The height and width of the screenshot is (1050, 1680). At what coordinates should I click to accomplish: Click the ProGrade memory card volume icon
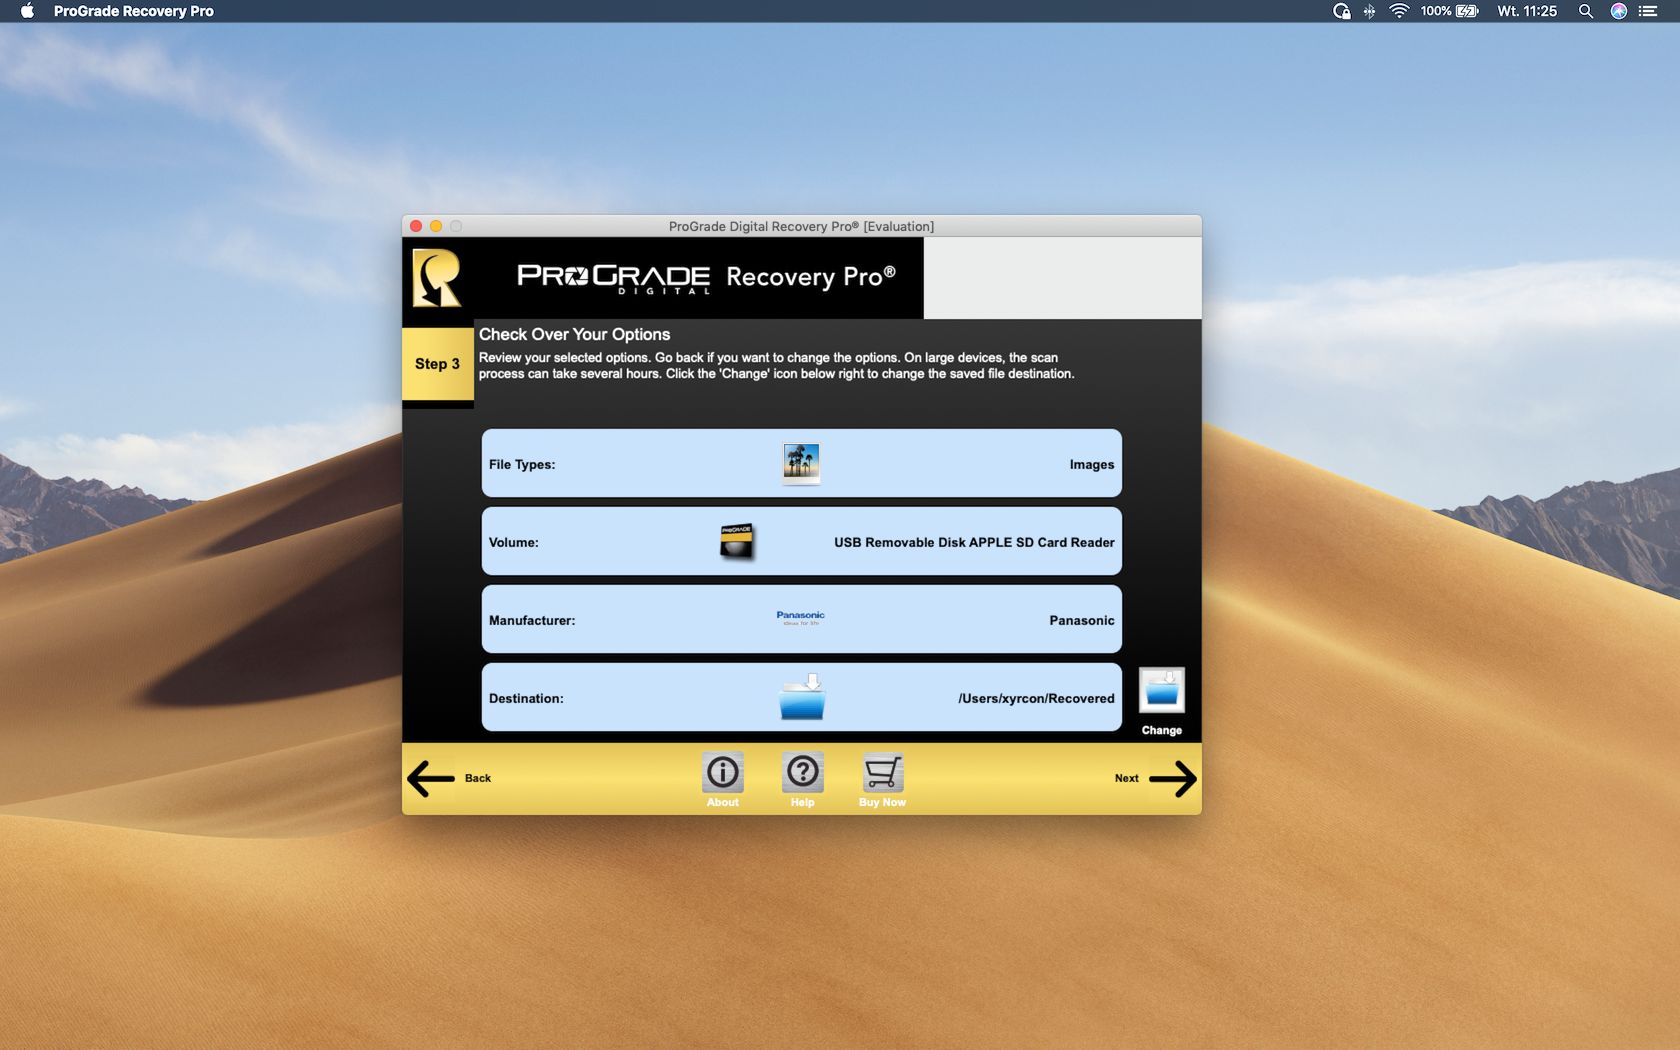[737, 542]
